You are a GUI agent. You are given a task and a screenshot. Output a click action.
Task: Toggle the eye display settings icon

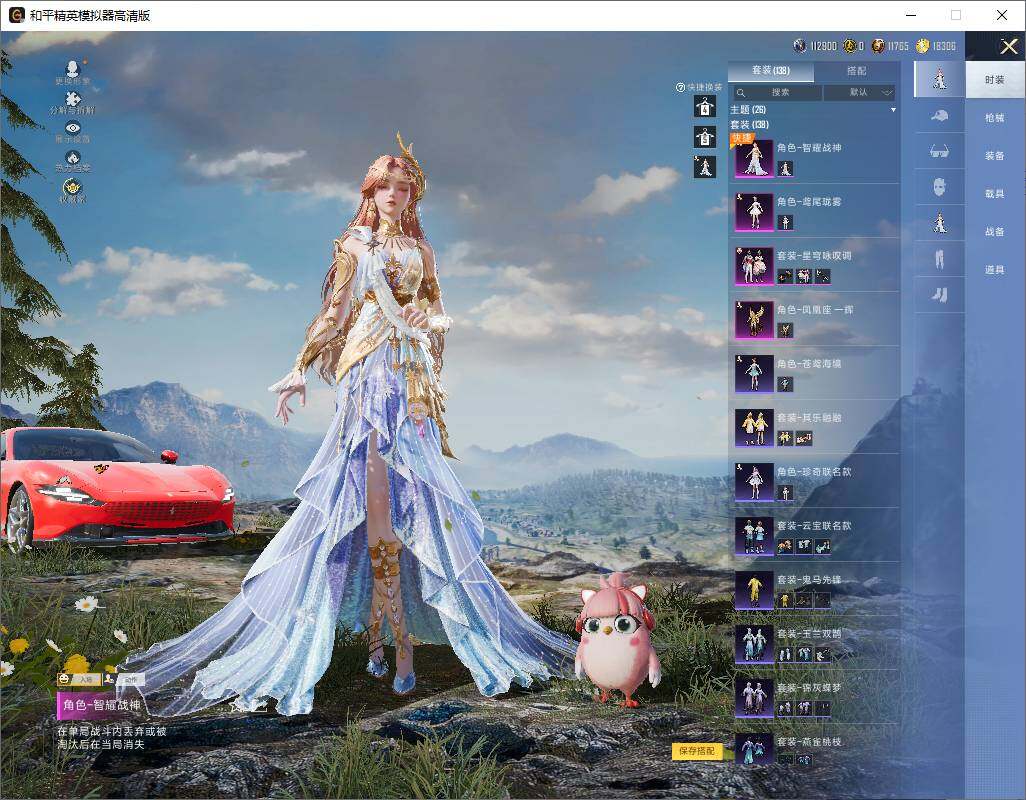tap(73, 131)
